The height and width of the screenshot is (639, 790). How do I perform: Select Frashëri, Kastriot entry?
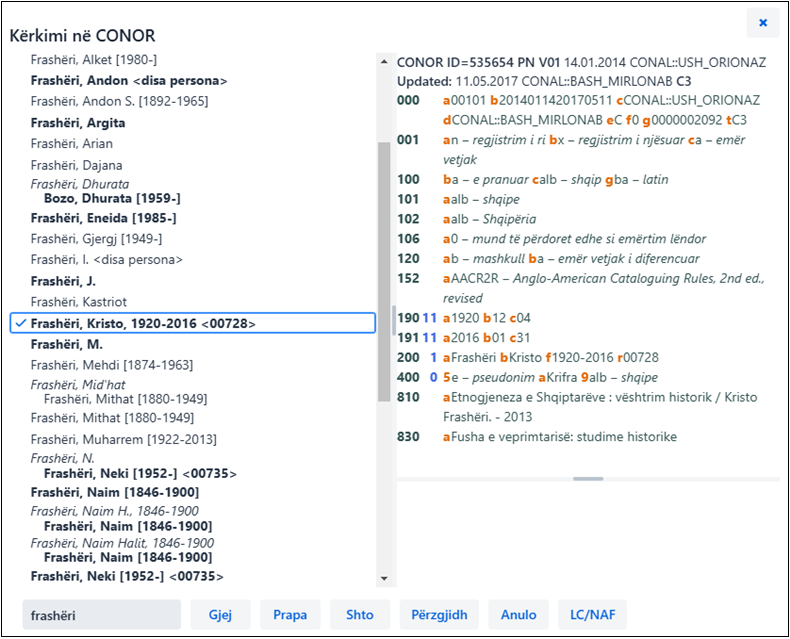click(x=79, y=302)
